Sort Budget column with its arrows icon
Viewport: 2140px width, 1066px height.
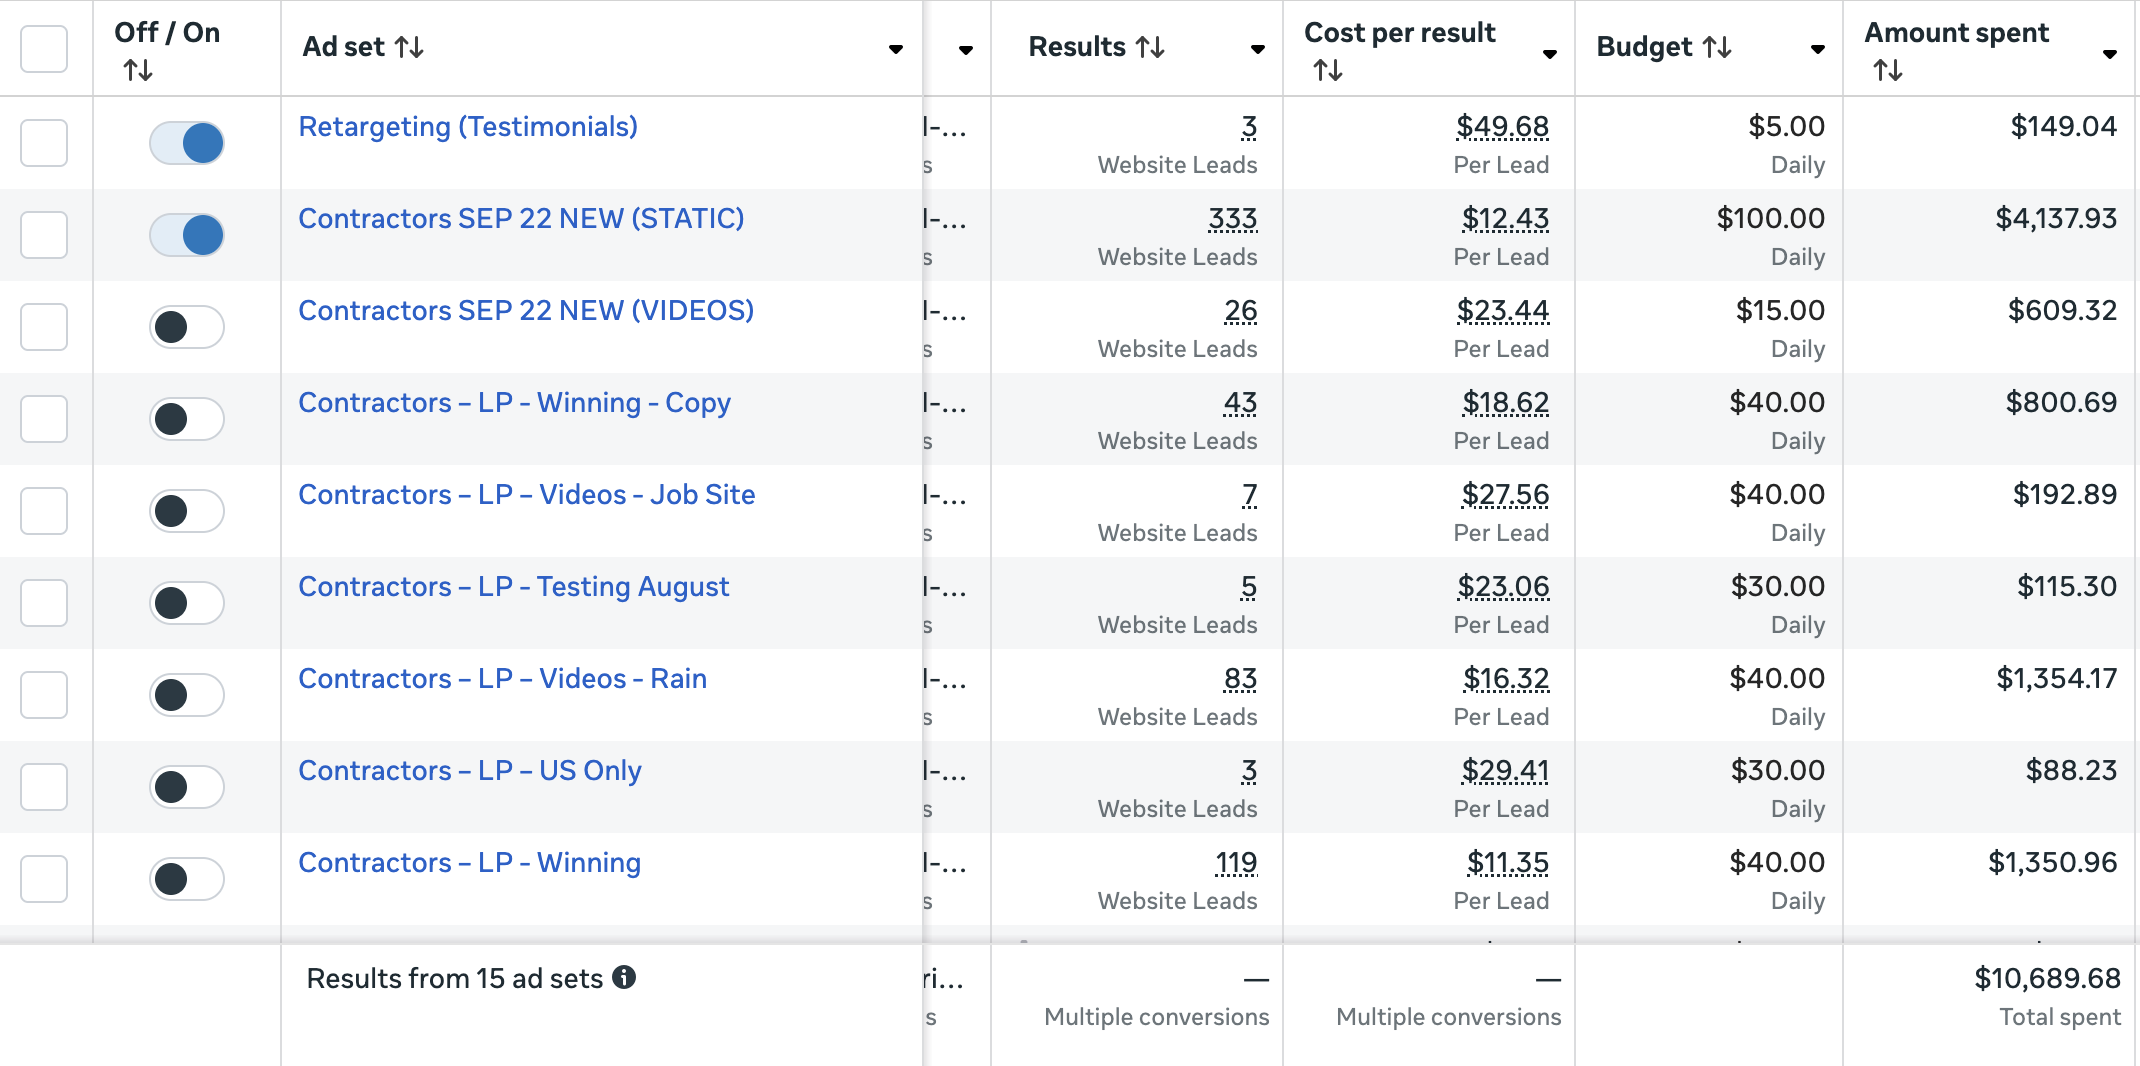click(1717, 47)
